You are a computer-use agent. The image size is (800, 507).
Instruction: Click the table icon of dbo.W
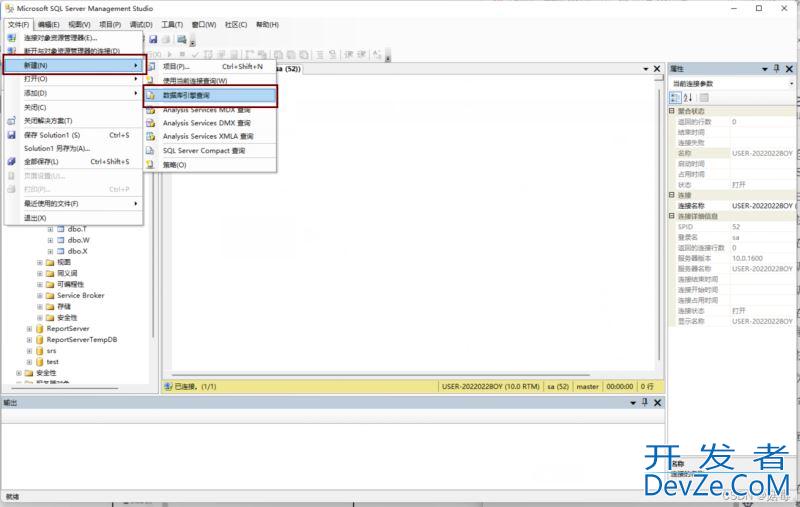tap(61, 240)
